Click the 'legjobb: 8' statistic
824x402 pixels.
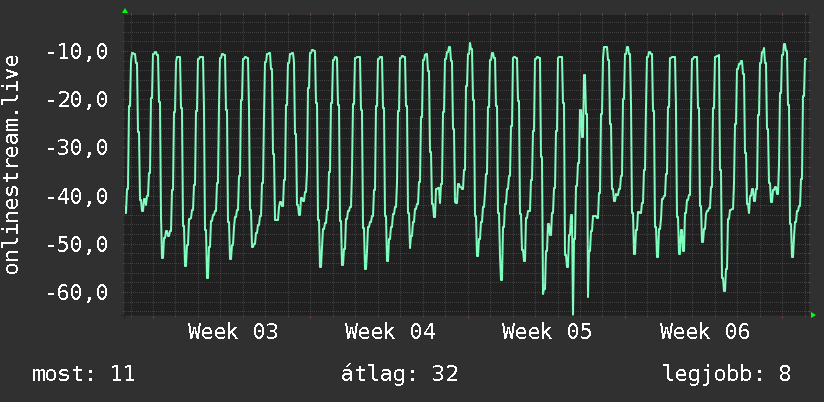tap(727, 374)
